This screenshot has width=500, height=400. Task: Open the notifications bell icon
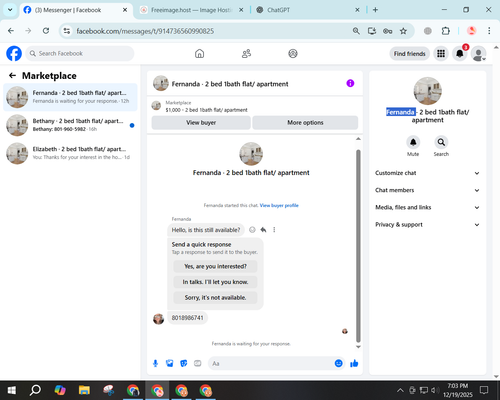460,53
